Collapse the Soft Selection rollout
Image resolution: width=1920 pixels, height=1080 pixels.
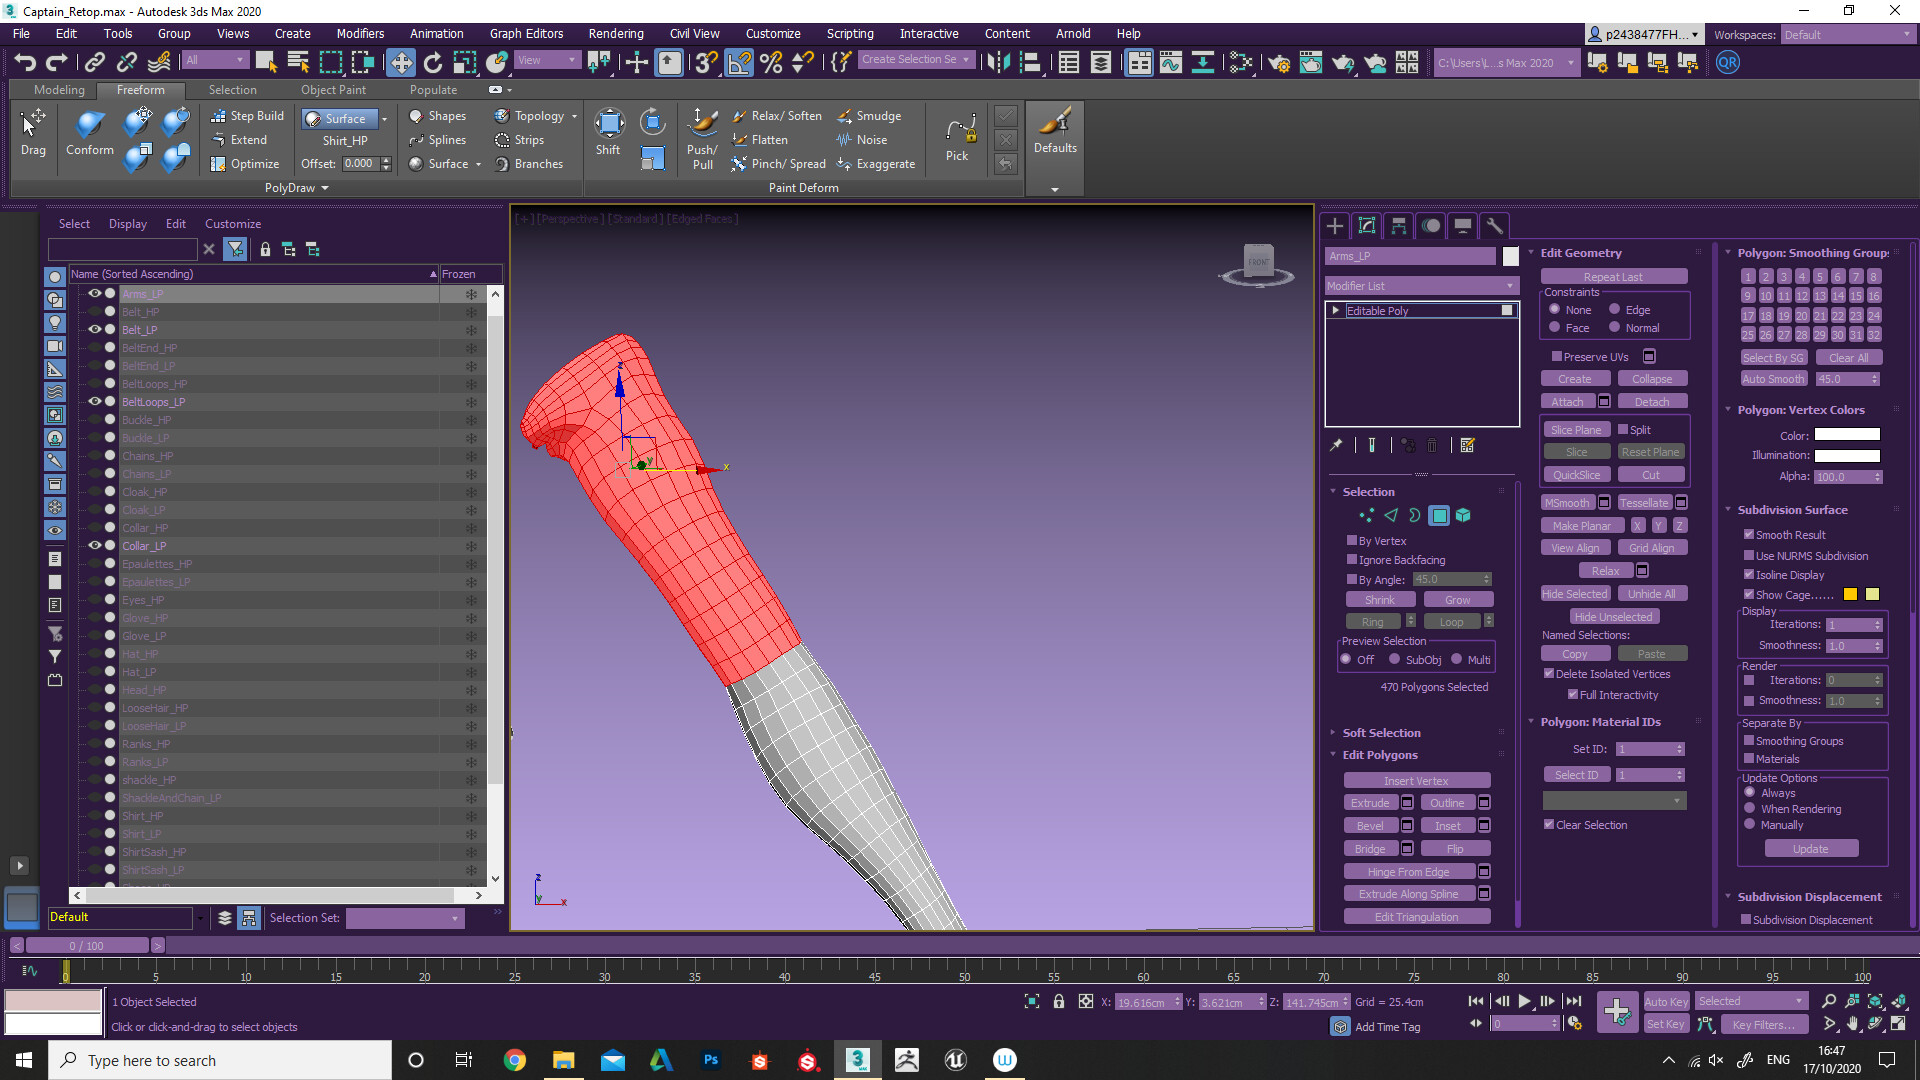[x=1380, y=733]
